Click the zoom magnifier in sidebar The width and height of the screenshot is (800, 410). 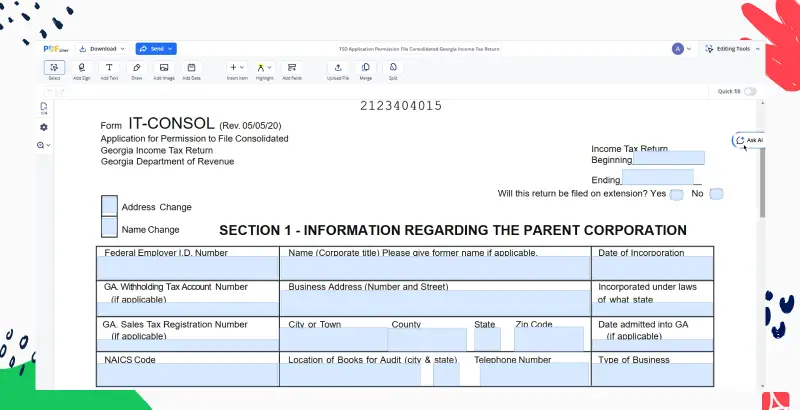pos(41,145)
